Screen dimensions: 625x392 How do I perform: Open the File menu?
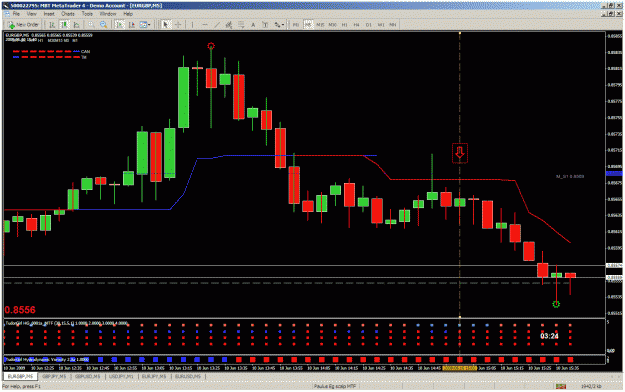(16, 14)
